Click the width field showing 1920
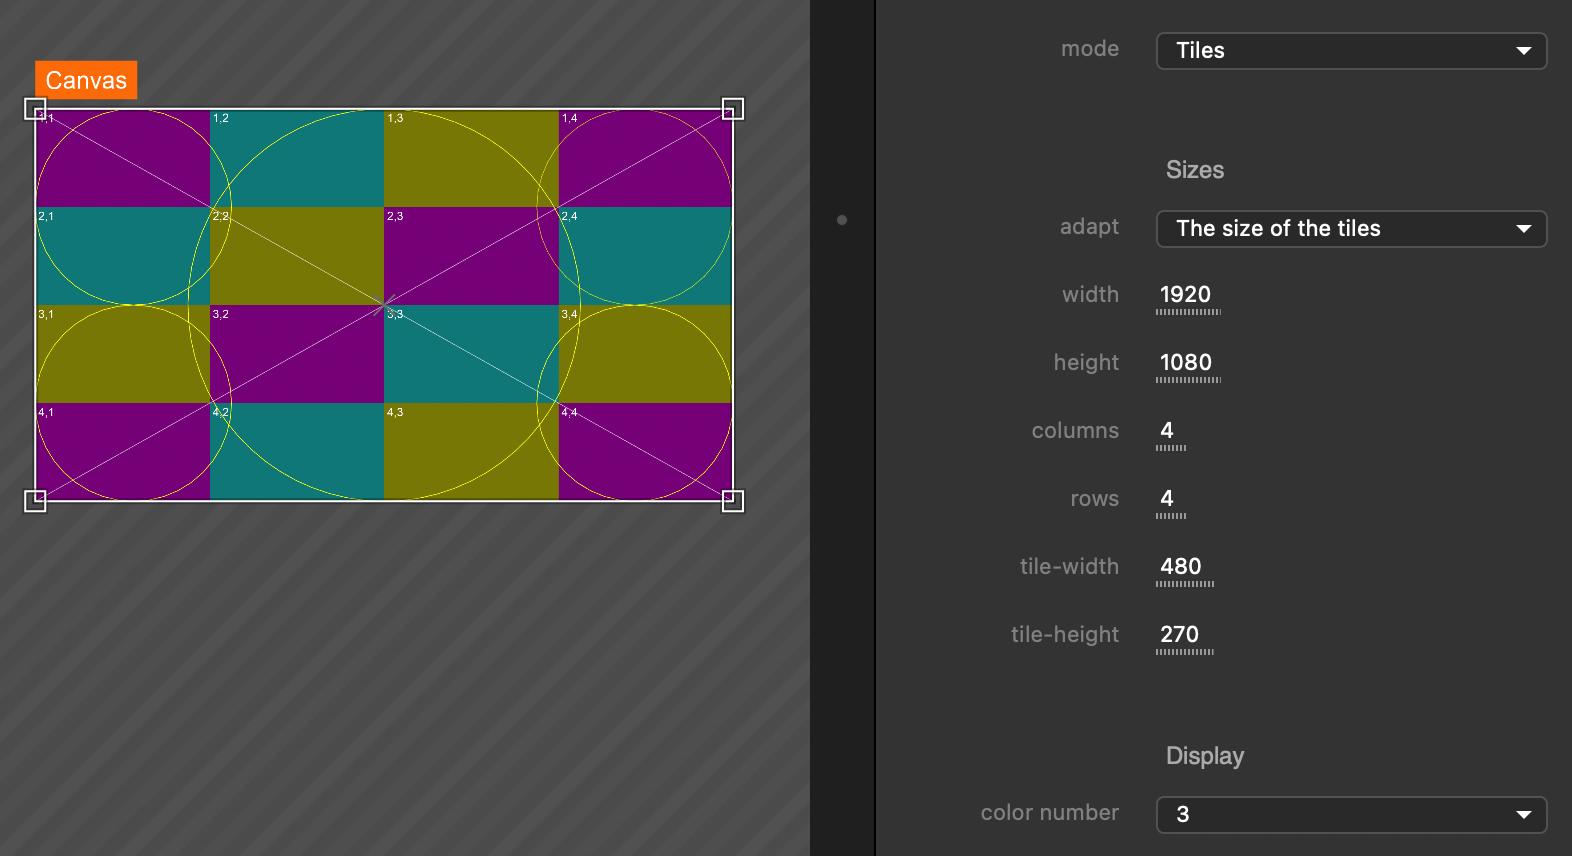Viewport: 1572px width, 856px height. tap(1186, 295)
